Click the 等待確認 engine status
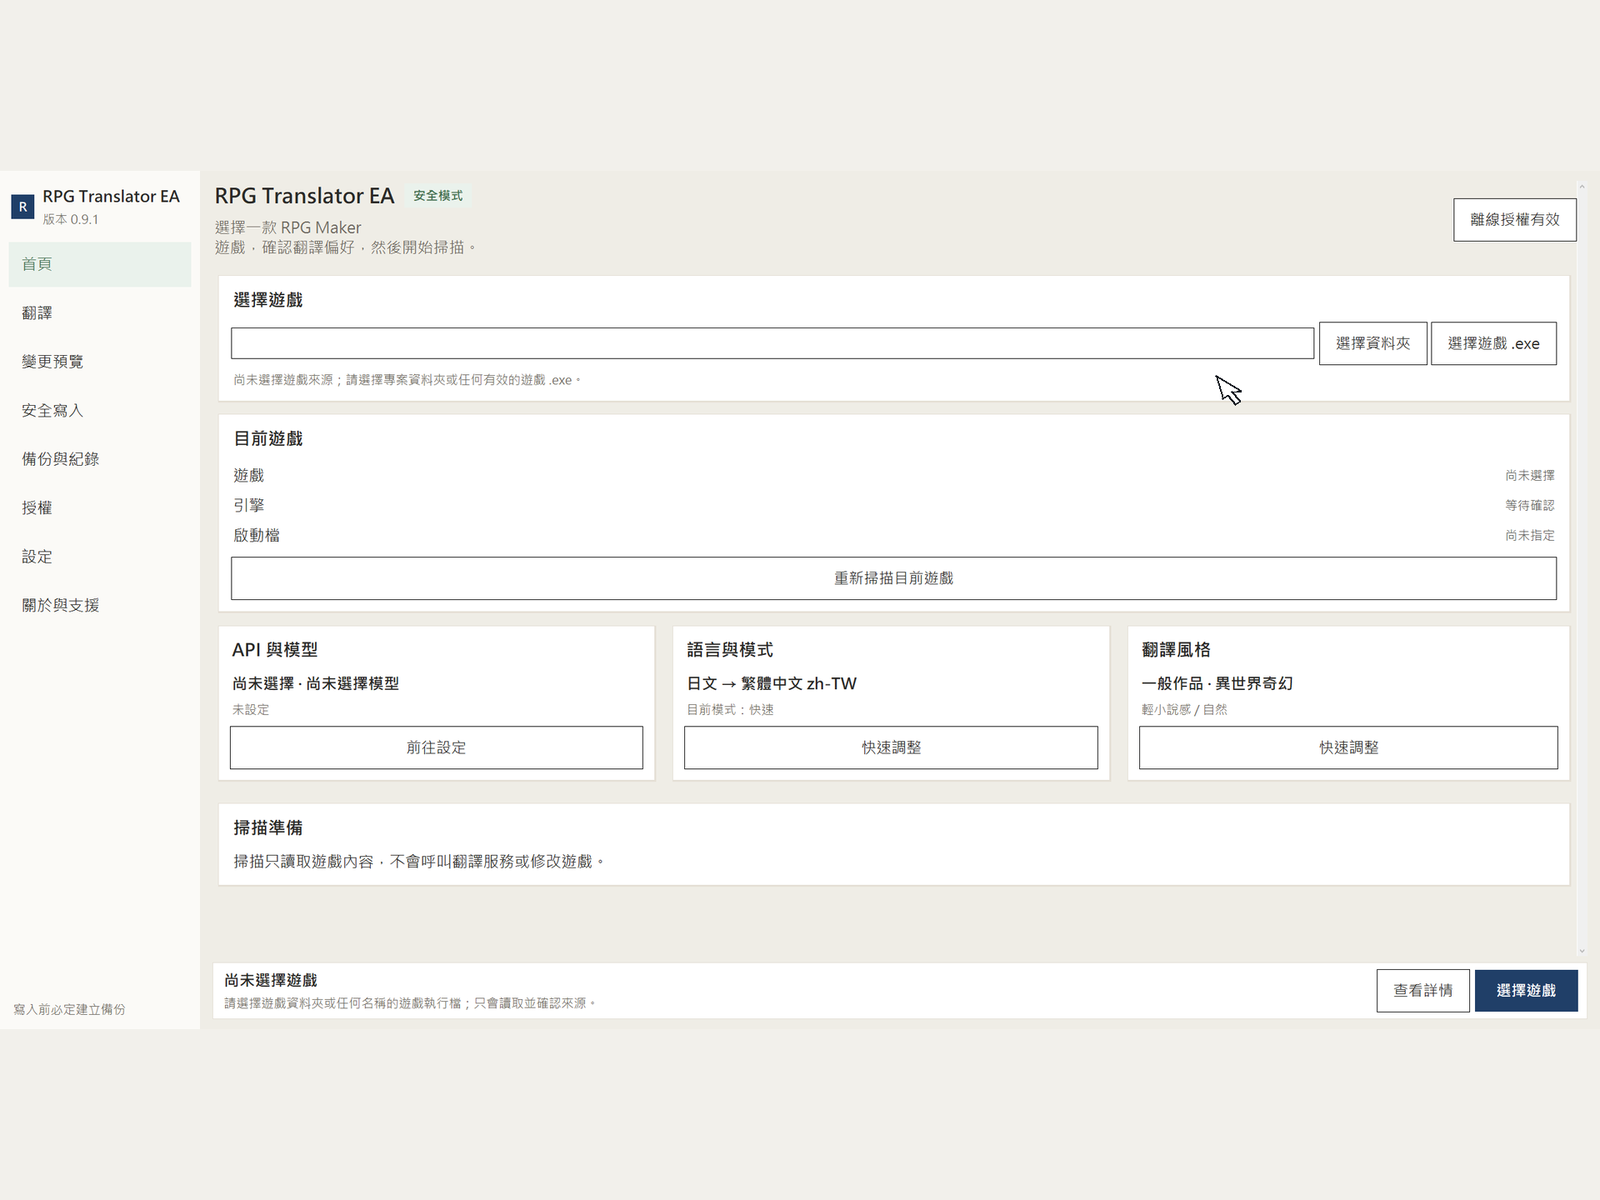This screenshot has width=1600, height=1200. pyautogui.click(x=1530, y=506)
